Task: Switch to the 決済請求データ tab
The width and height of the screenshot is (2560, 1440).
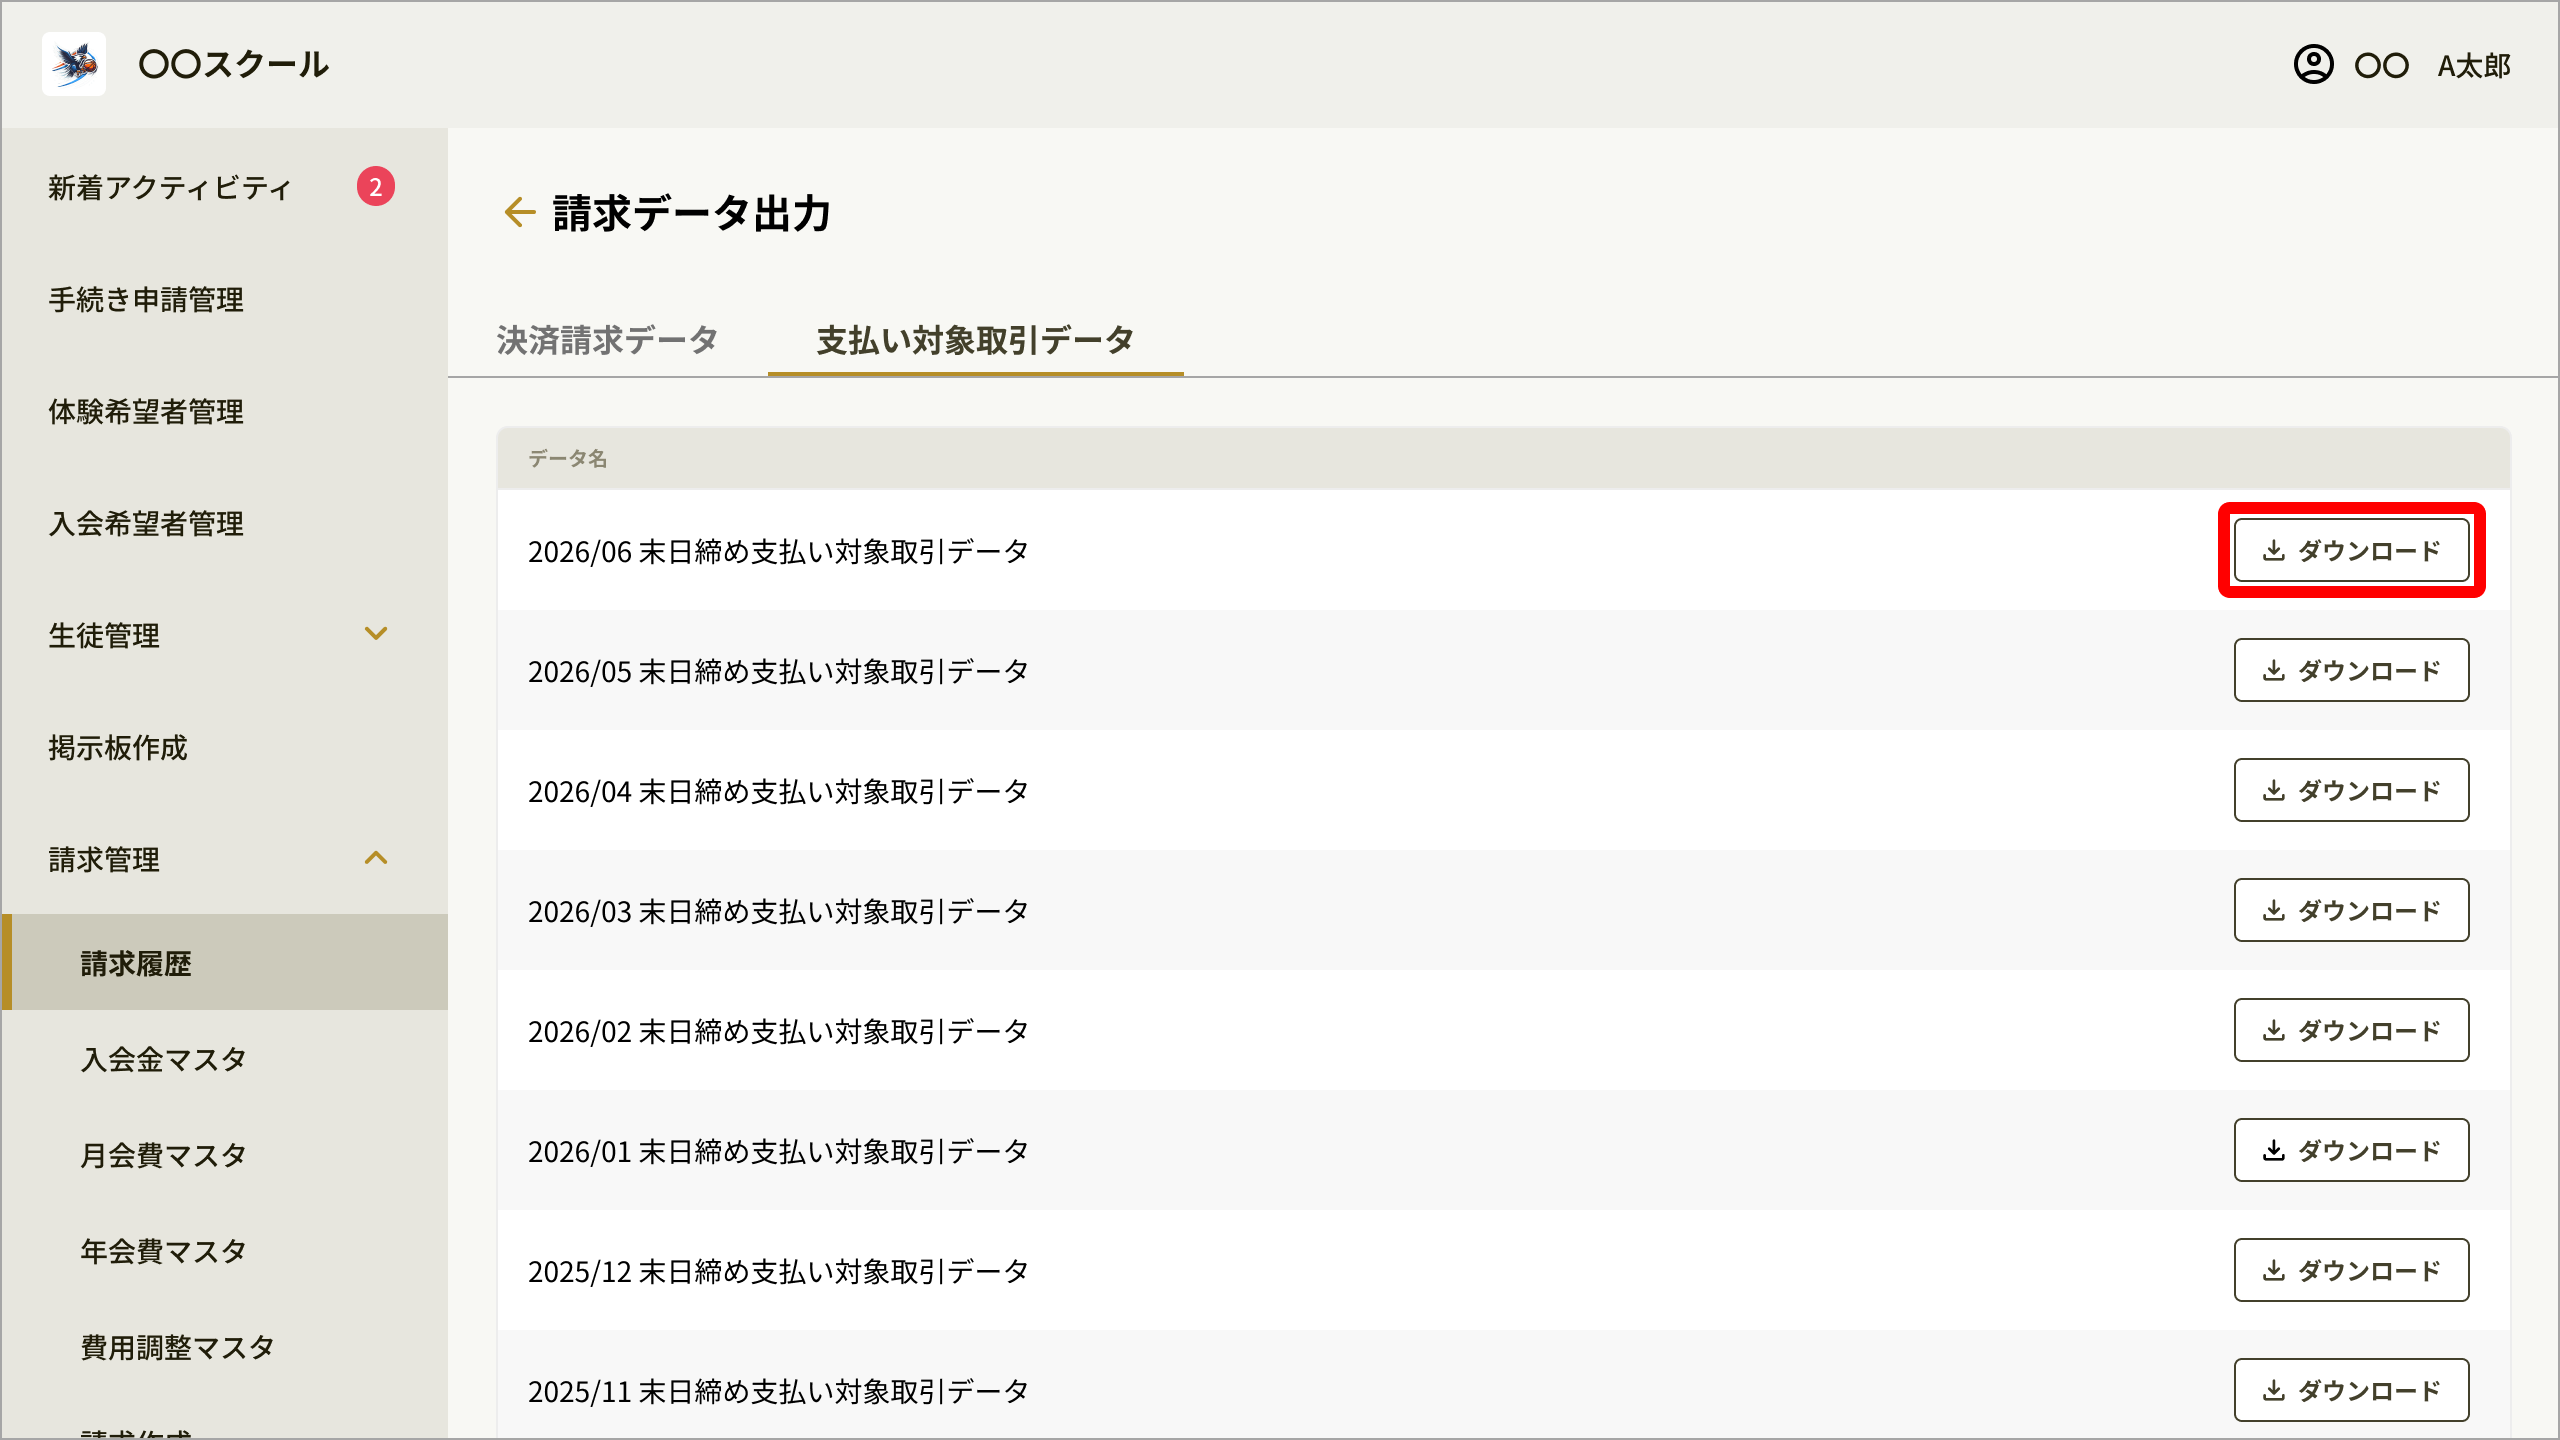Action: coord(608,340)
